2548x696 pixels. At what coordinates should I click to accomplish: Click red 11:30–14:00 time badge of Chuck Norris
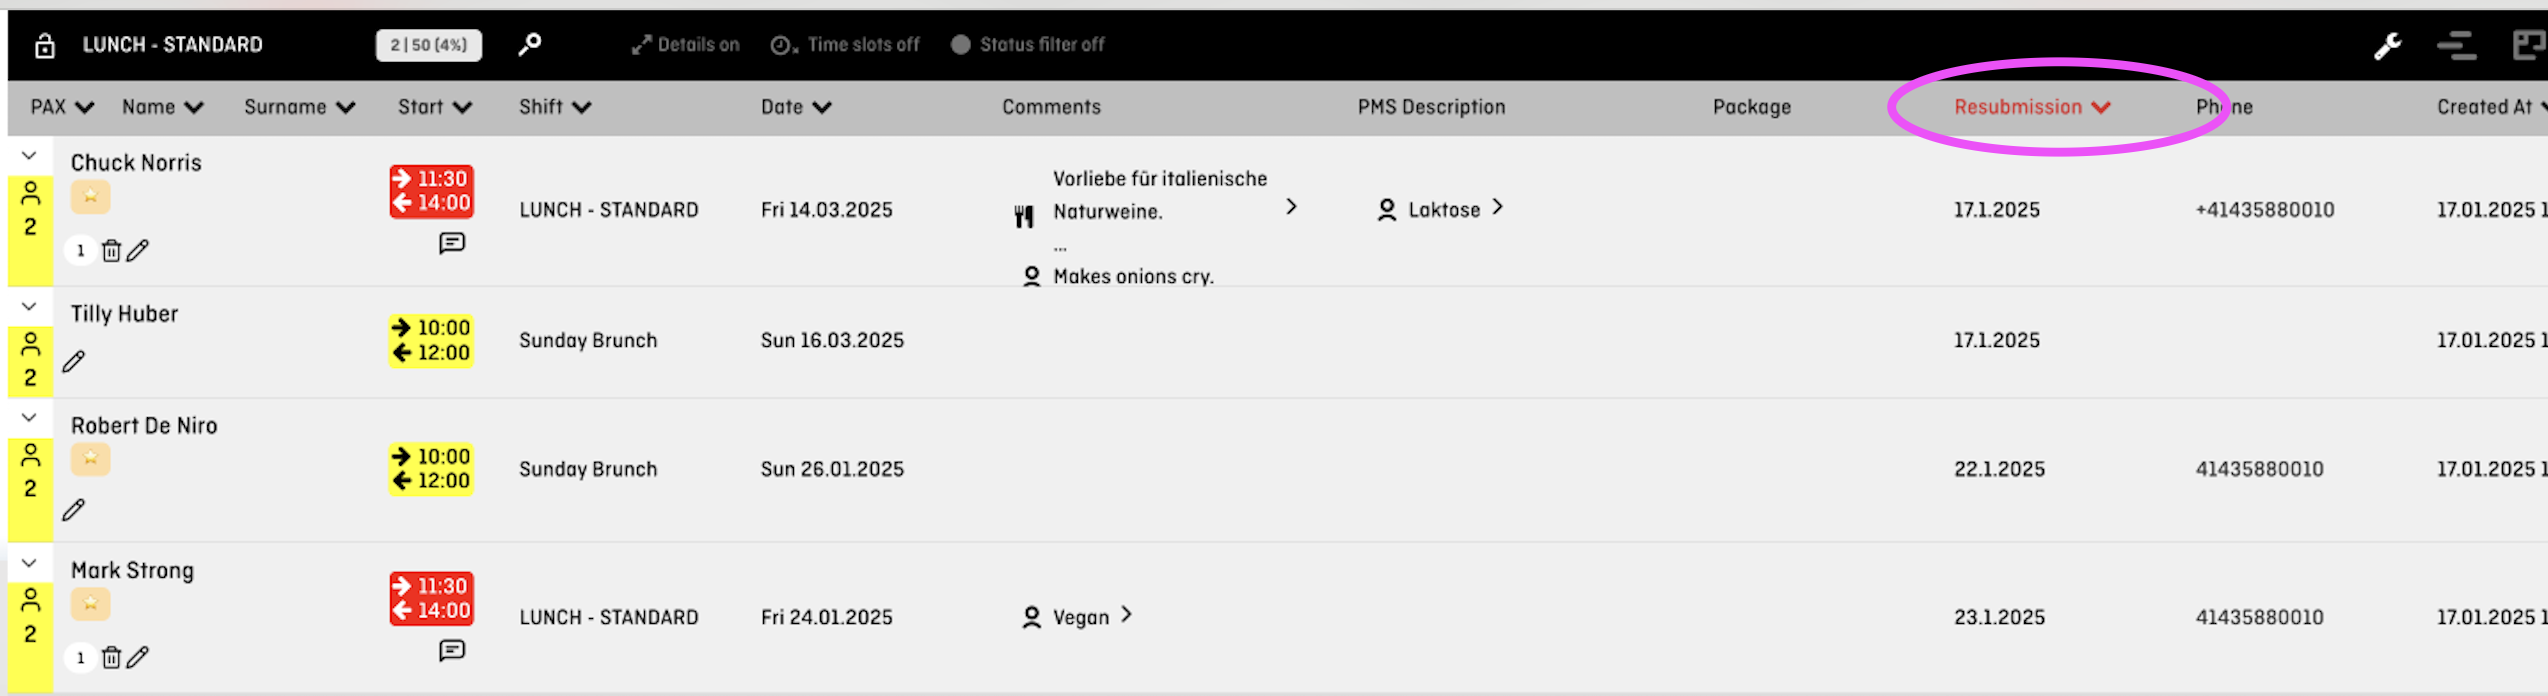(431, 191)
